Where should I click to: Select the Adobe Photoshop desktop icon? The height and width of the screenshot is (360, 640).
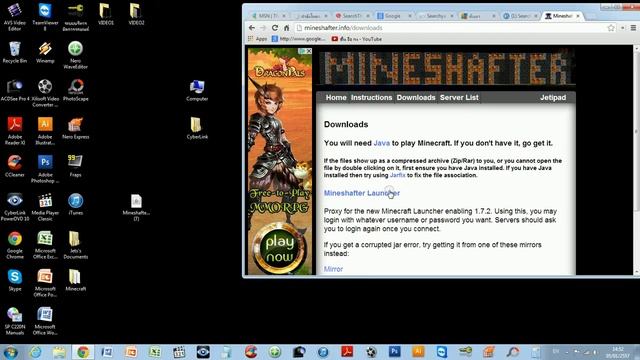coord(45,169)
